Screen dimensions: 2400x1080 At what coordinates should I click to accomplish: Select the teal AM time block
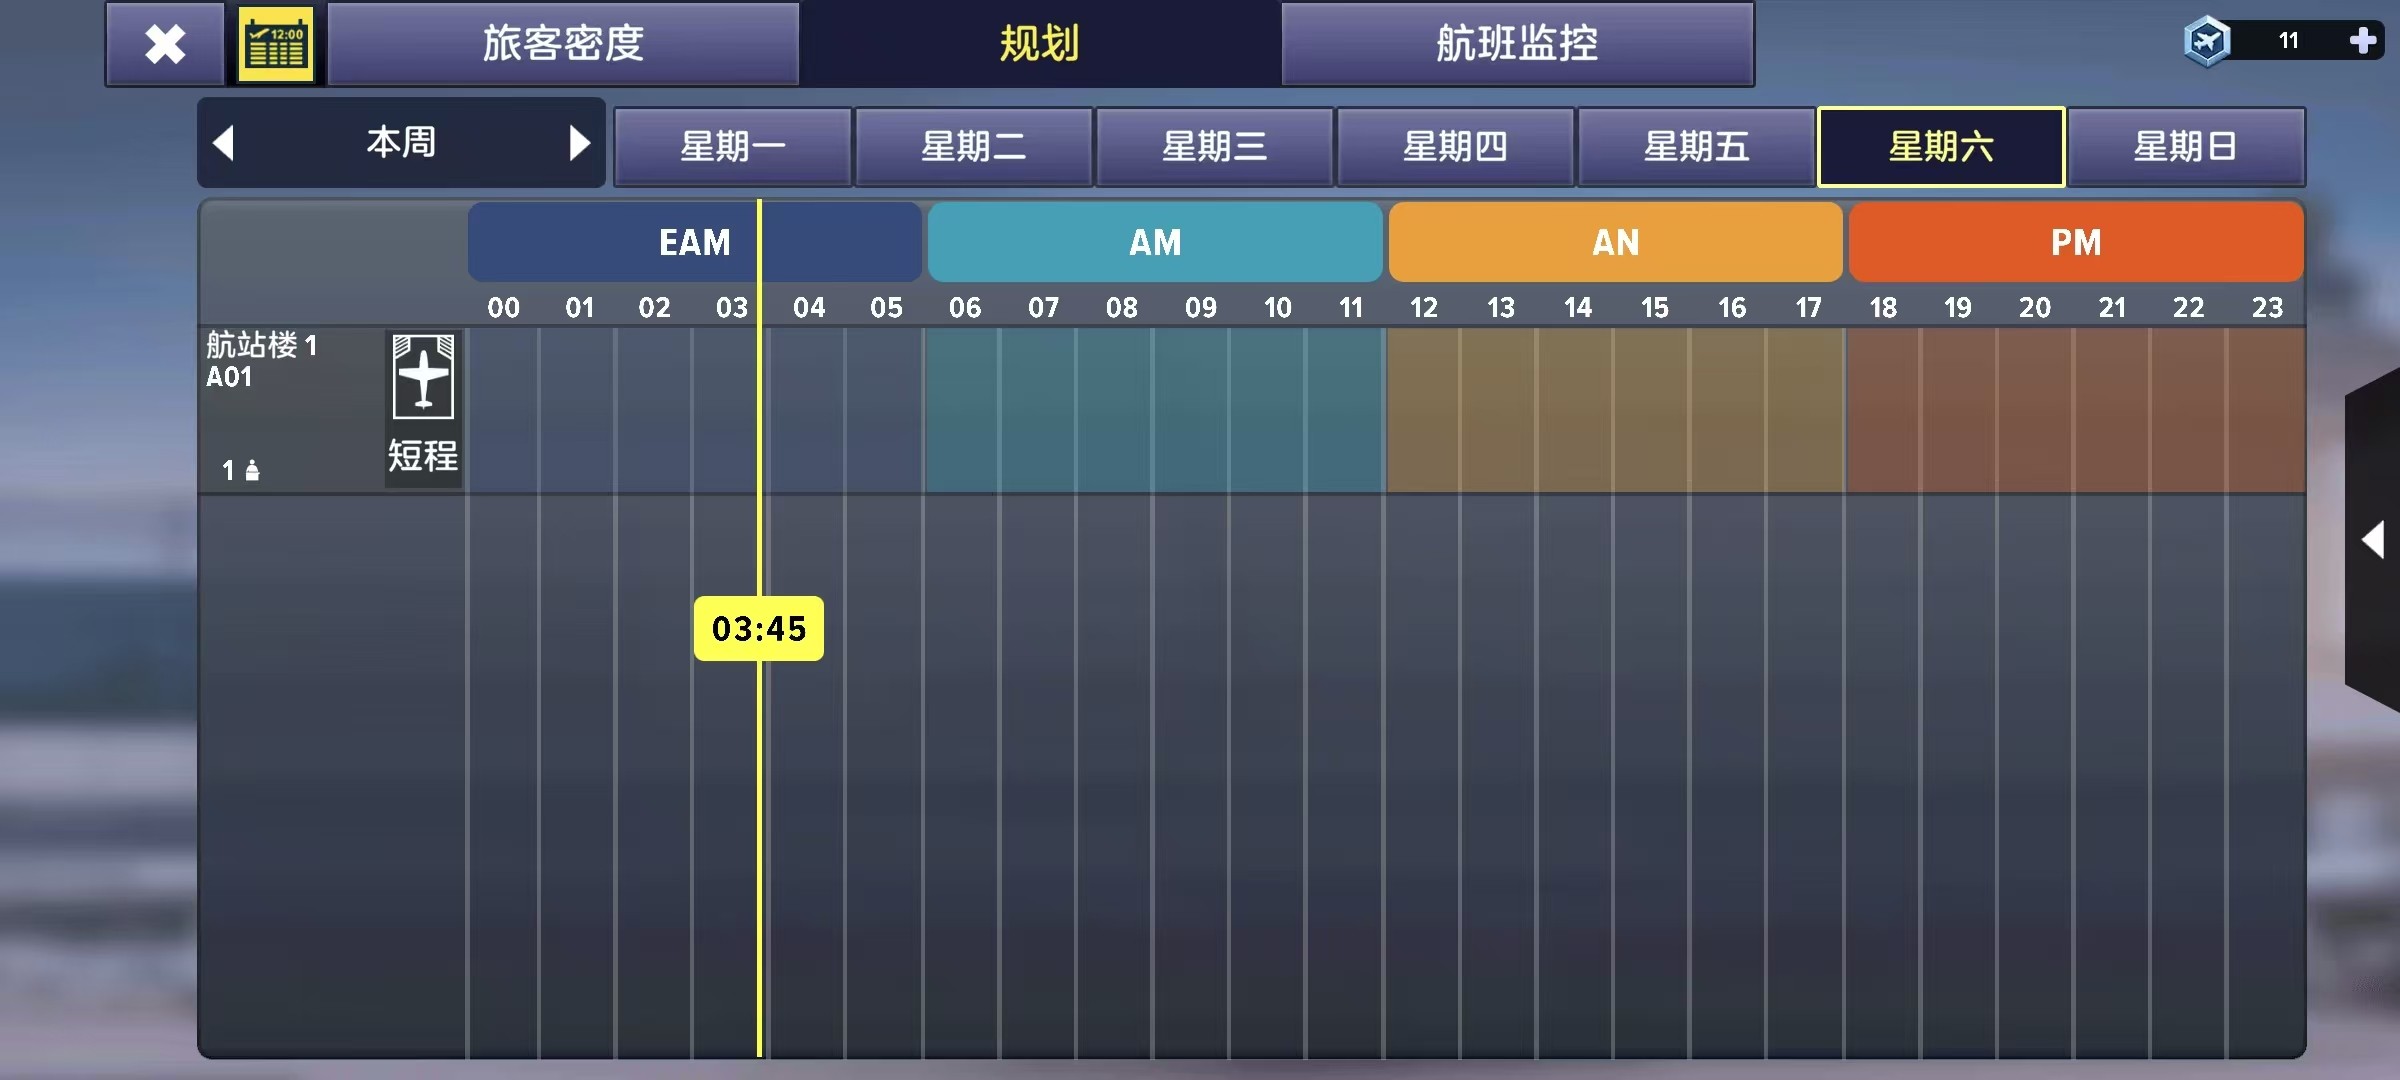click(1155, 242)
